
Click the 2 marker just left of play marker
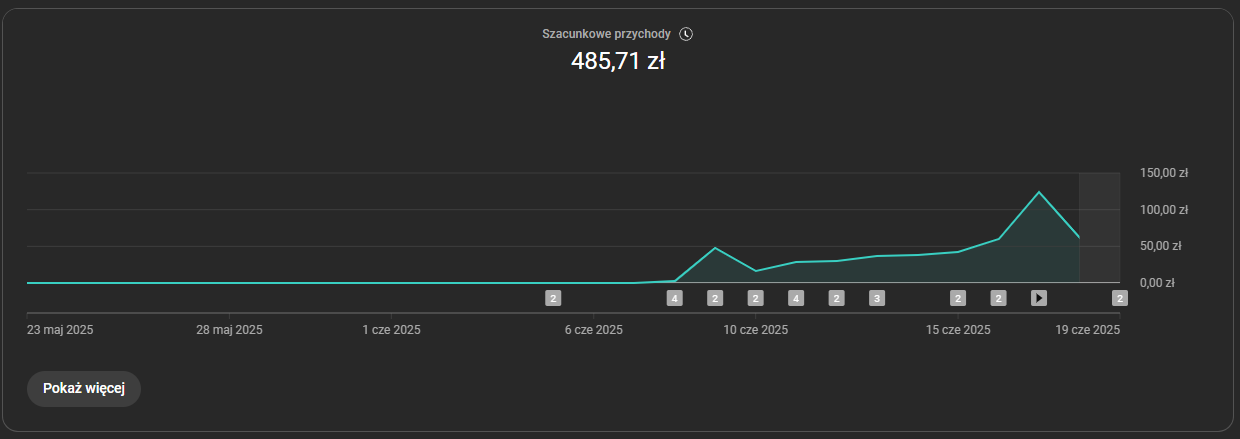click(998, 297)
